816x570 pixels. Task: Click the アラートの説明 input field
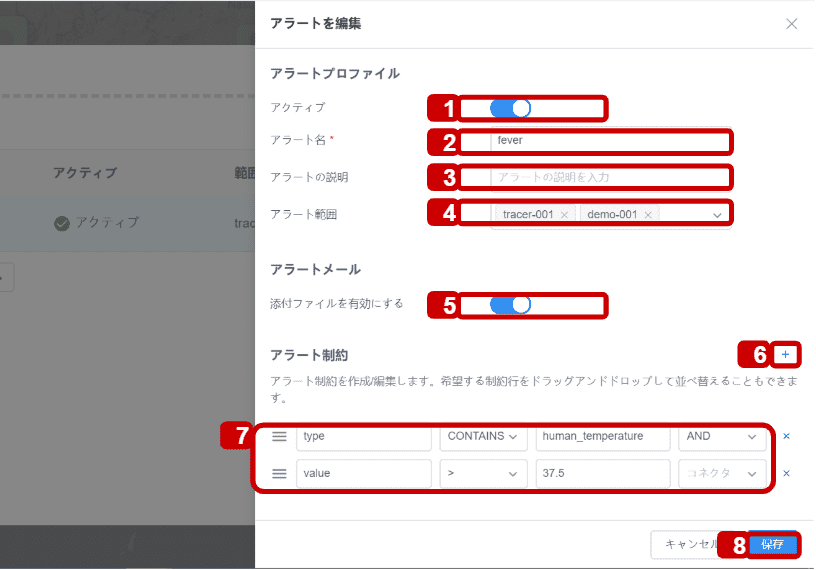[610, 177]
